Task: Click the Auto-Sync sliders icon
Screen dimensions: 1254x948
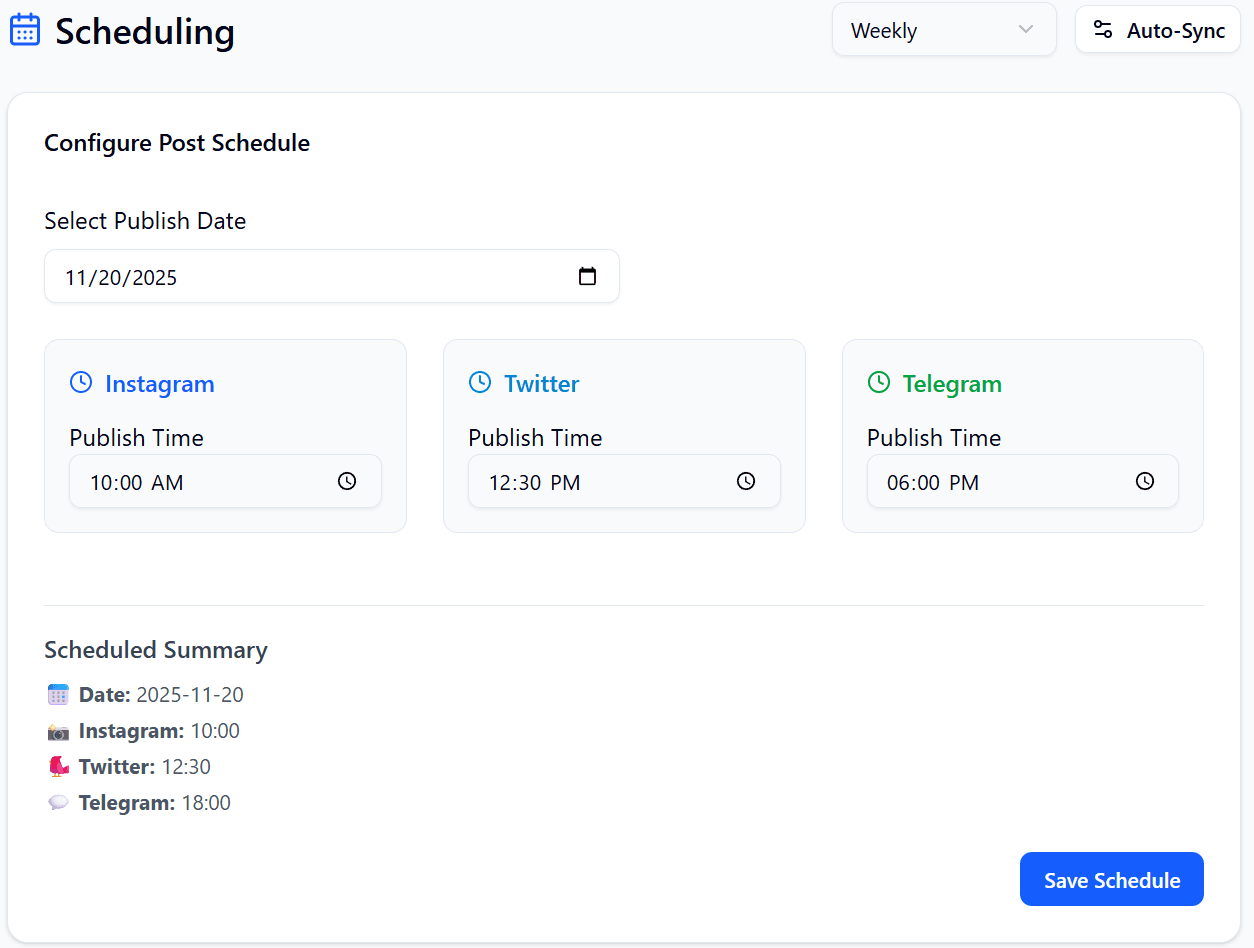Action: click(x=1103, y=30)
